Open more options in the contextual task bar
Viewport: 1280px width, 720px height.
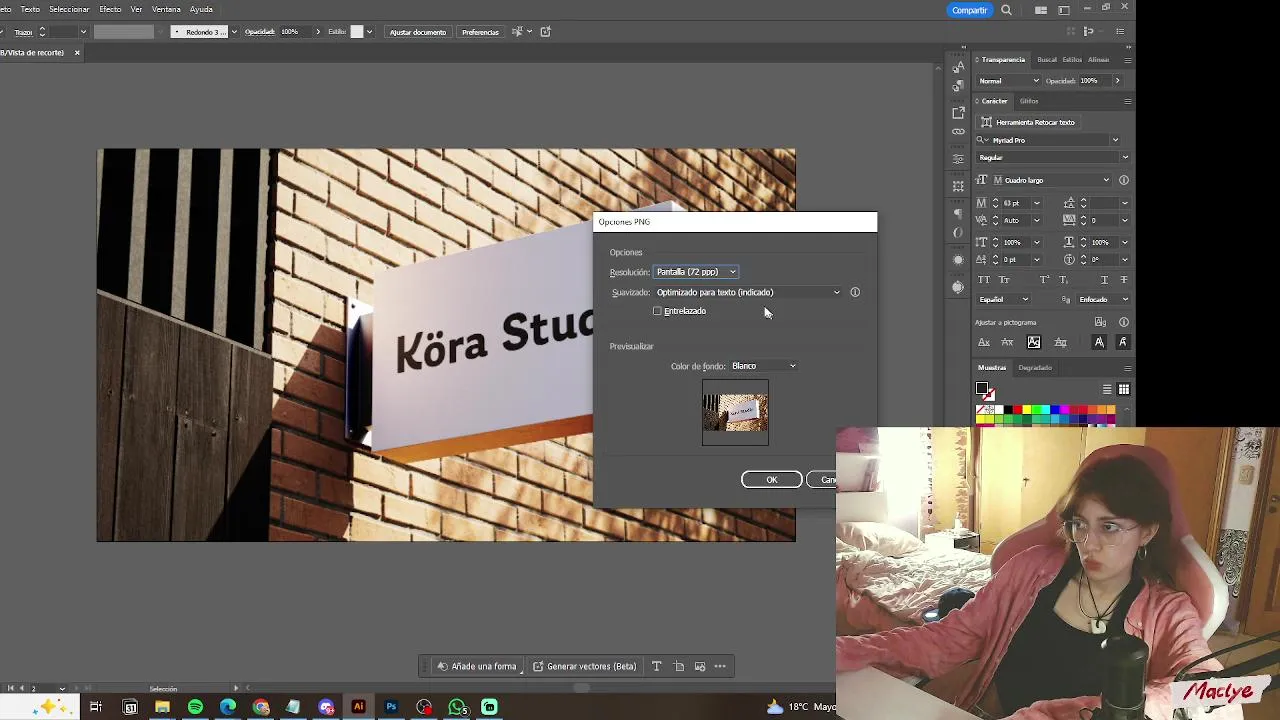click(720, 666)
